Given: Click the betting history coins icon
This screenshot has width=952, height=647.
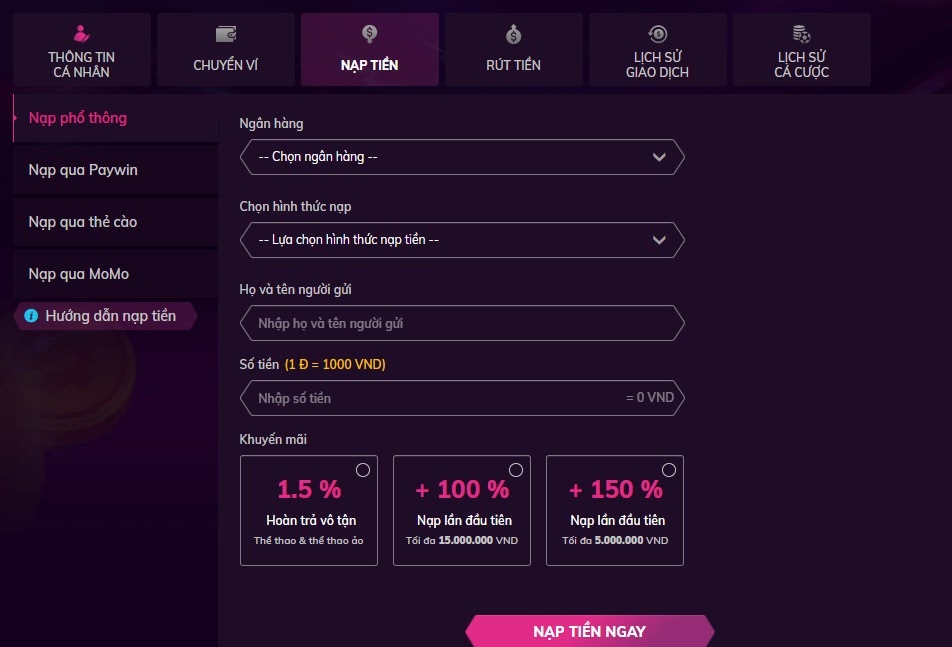Looking at the screenshot, I should 801,34.
